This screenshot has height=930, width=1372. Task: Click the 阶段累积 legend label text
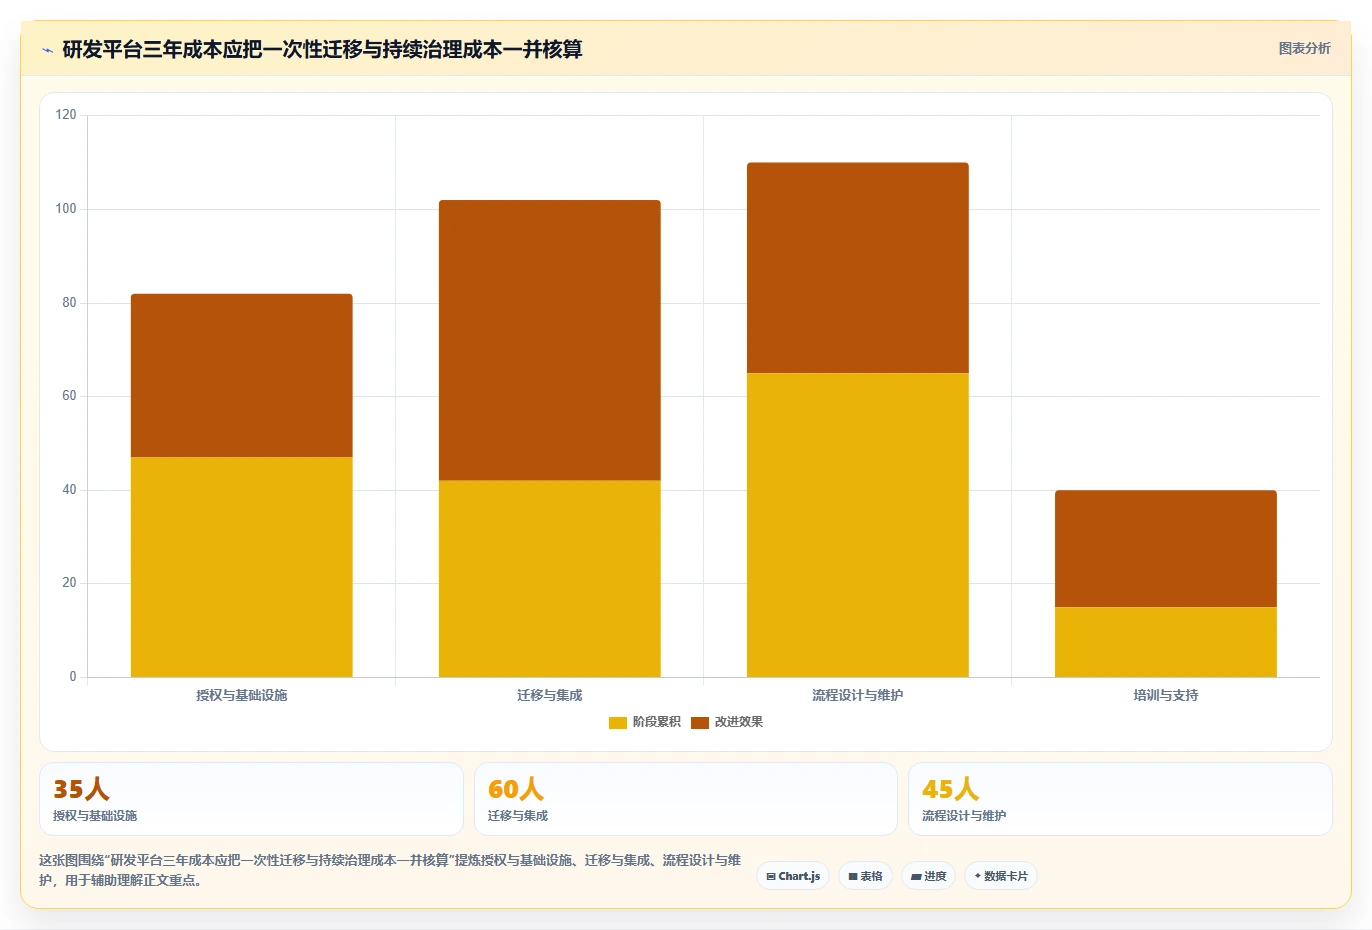click(x=656, y=722)
